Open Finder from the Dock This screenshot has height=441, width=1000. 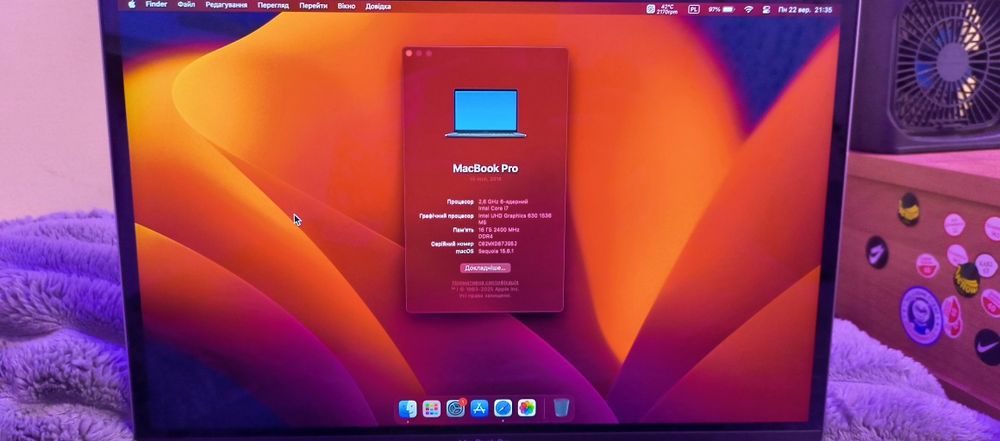tap(408, 408)
